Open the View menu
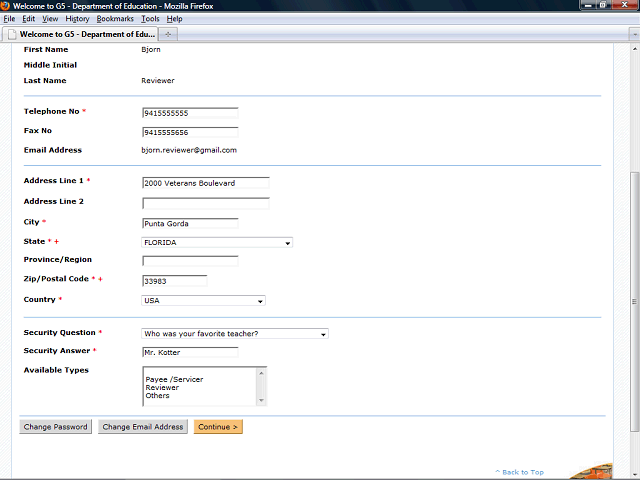Screen dimensions: 640x480 (50, 19)
